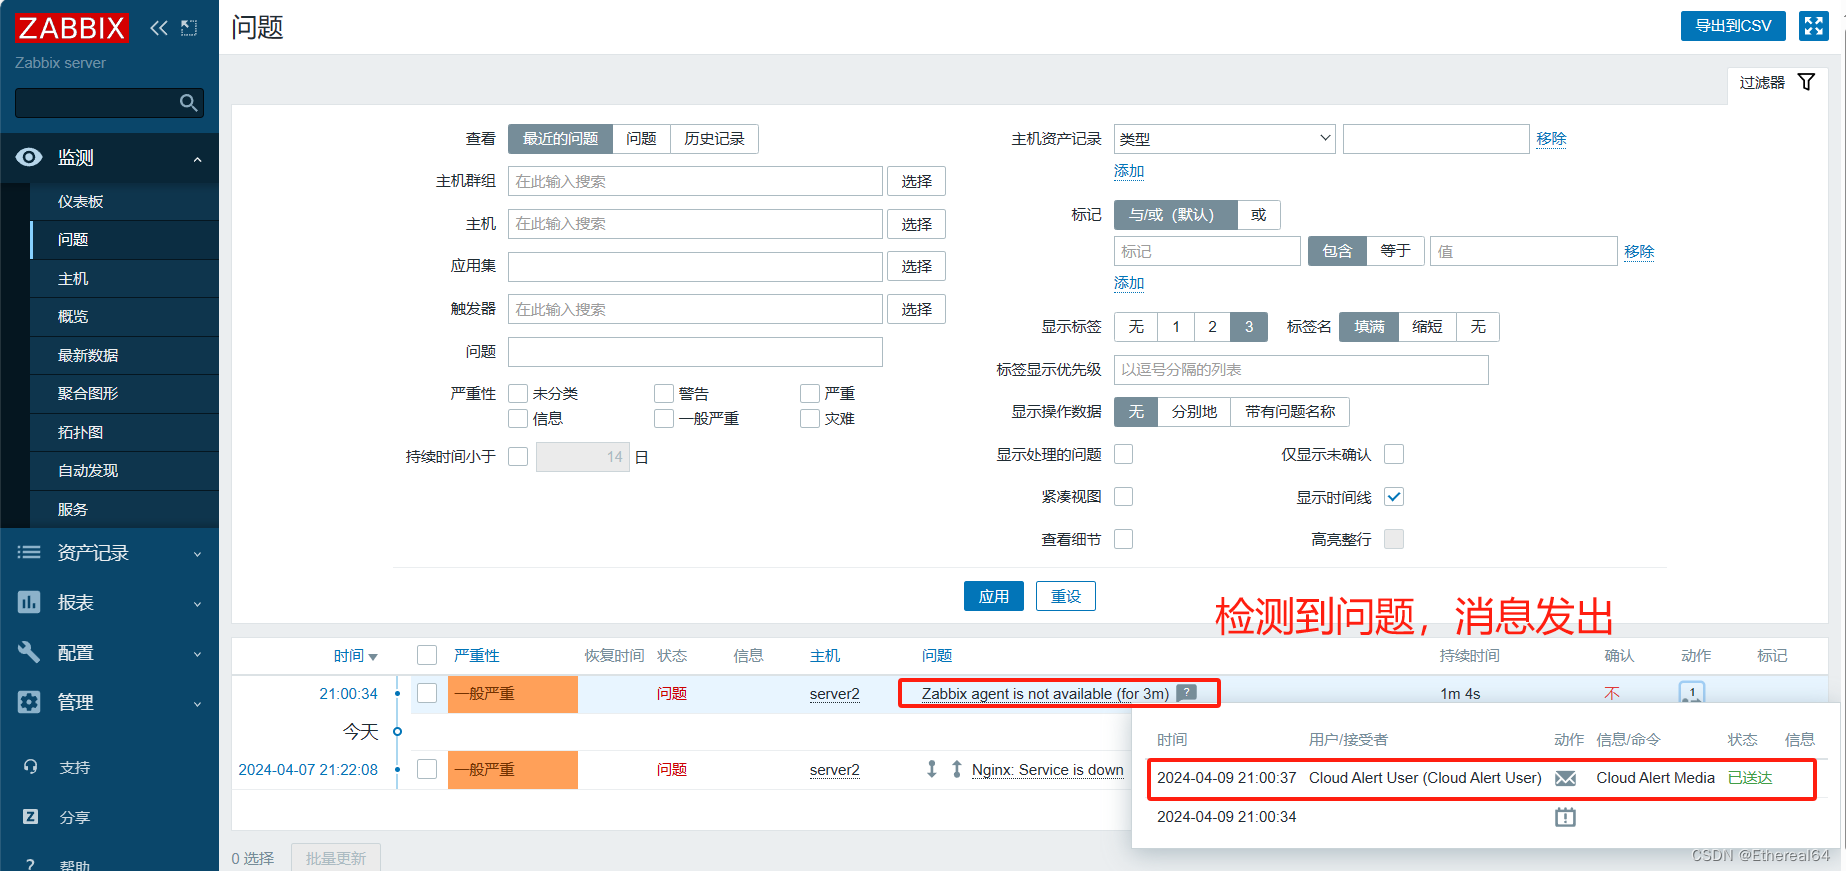Click the headset icon for 支持

30,767
